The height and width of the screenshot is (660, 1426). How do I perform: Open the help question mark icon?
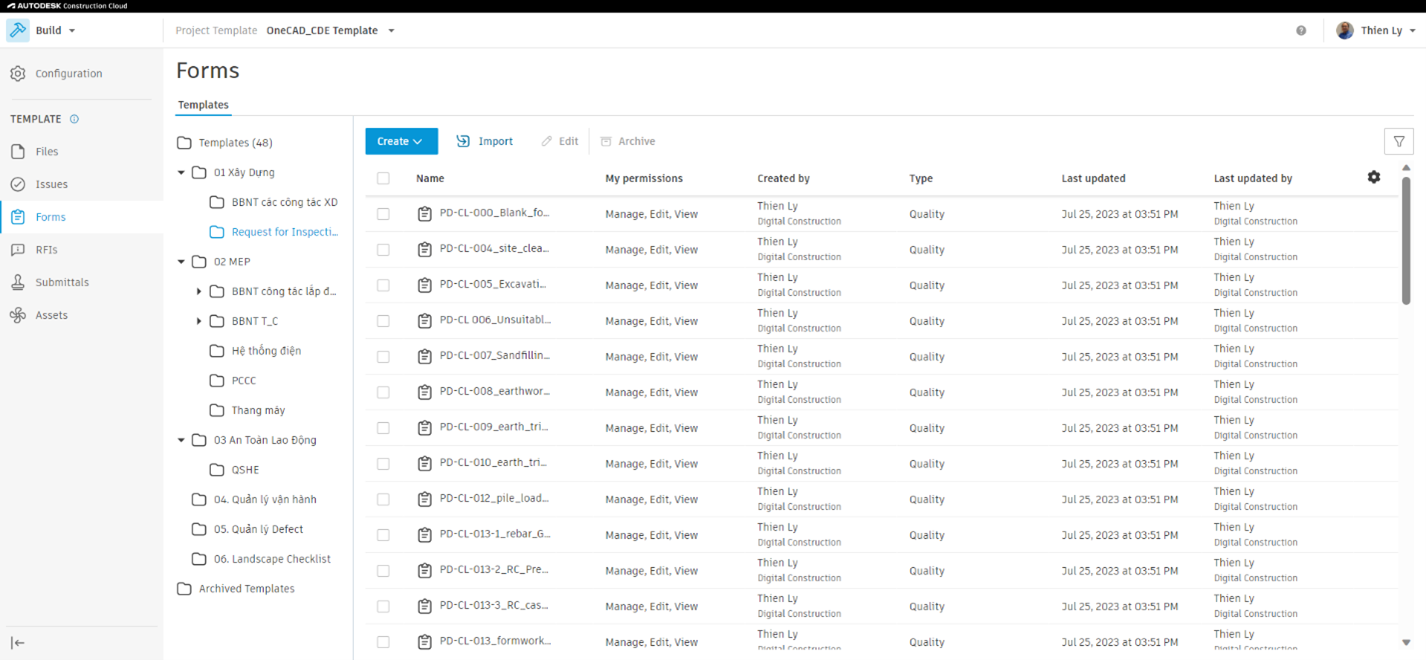(1301, 31)
